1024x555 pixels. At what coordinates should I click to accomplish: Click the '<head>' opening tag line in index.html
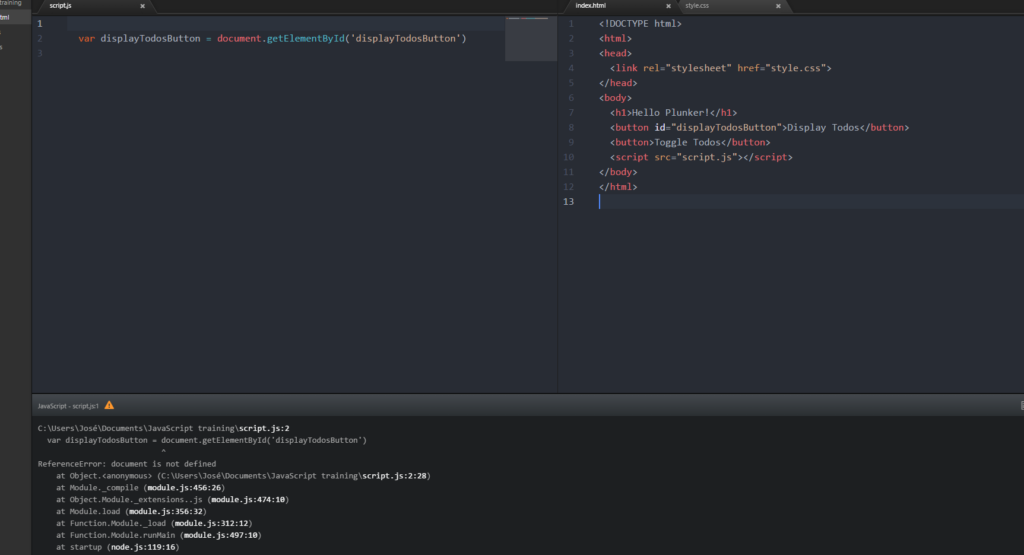tap(615, 54)
